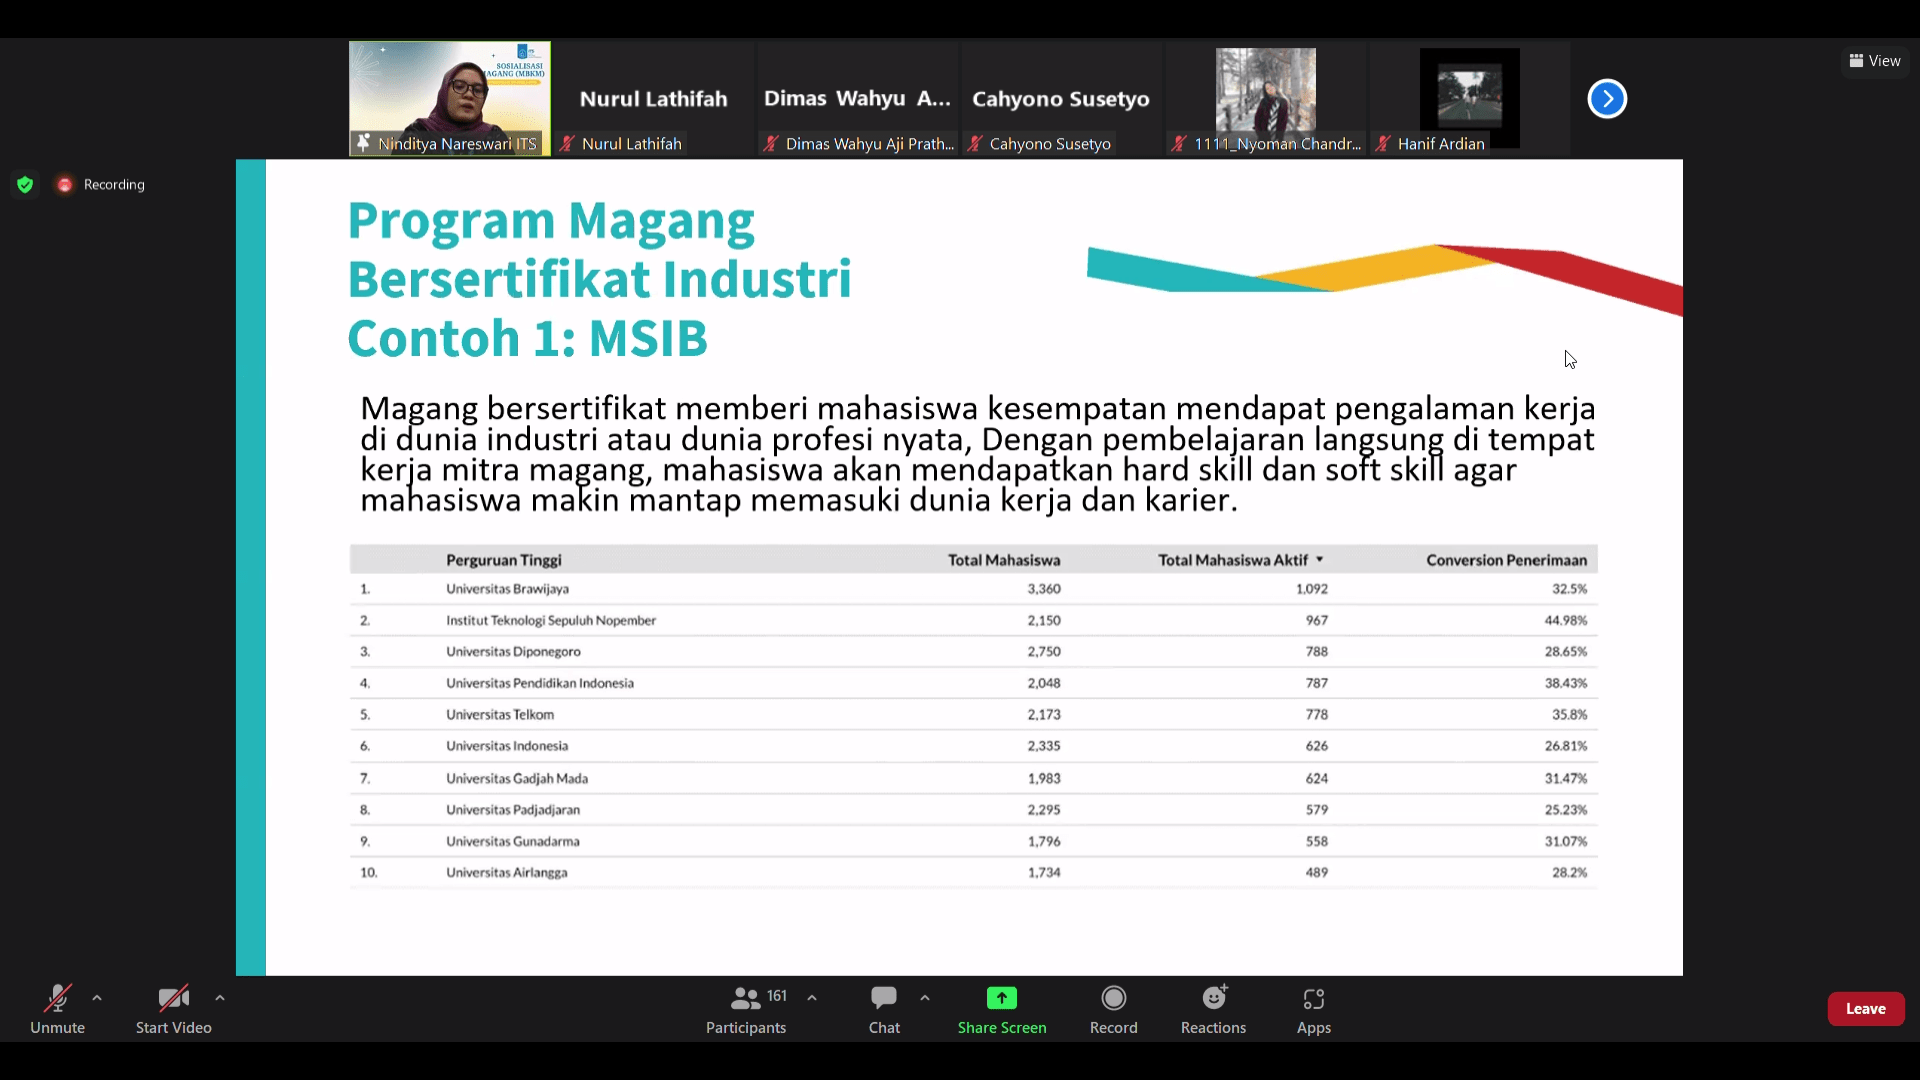Expand audio options caret beside Unmute
The width and height of the screenshot is (1920, 1080).
coord(97,998)
